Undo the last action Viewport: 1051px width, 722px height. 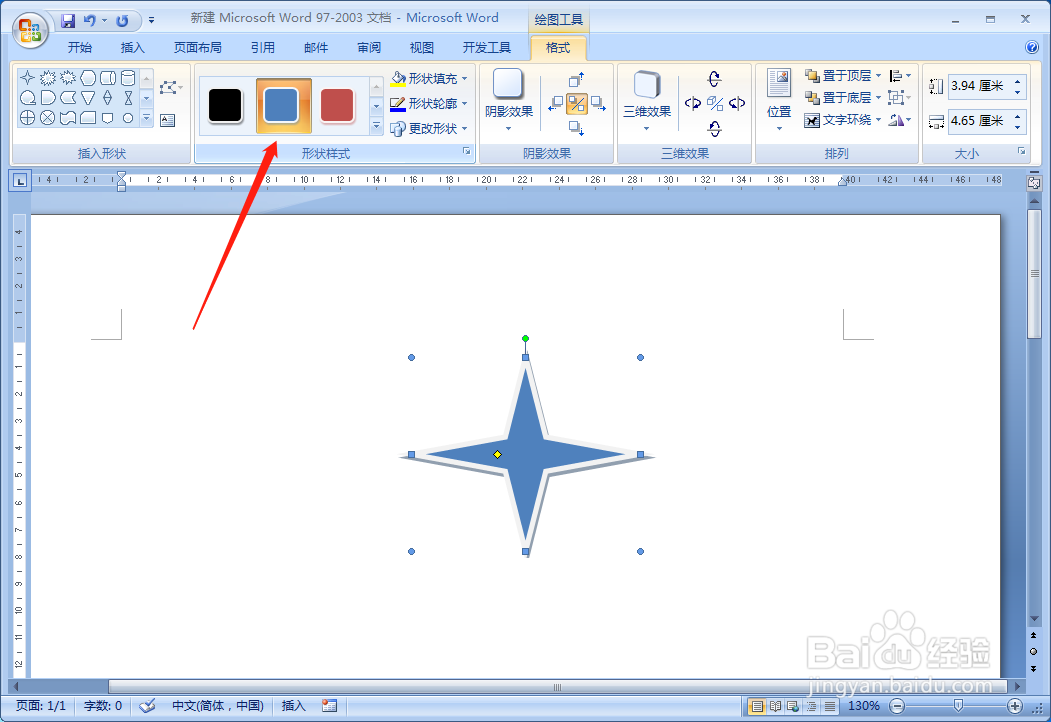coord(90,21)
